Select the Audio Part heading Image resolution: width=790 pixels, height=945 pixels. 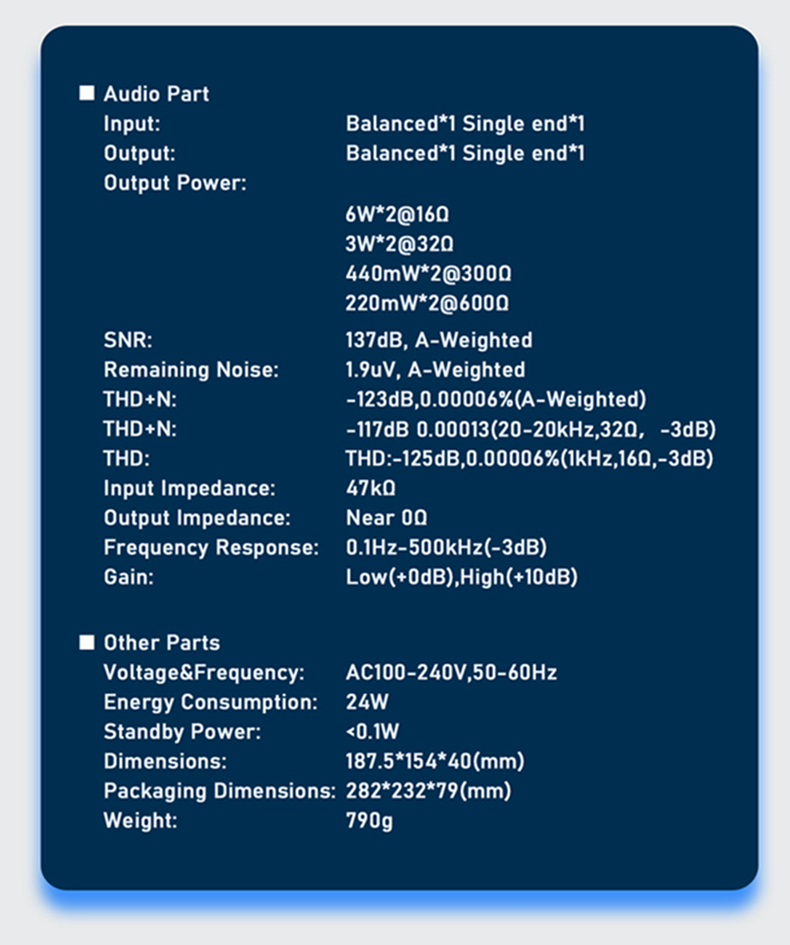tap(156, 94)
